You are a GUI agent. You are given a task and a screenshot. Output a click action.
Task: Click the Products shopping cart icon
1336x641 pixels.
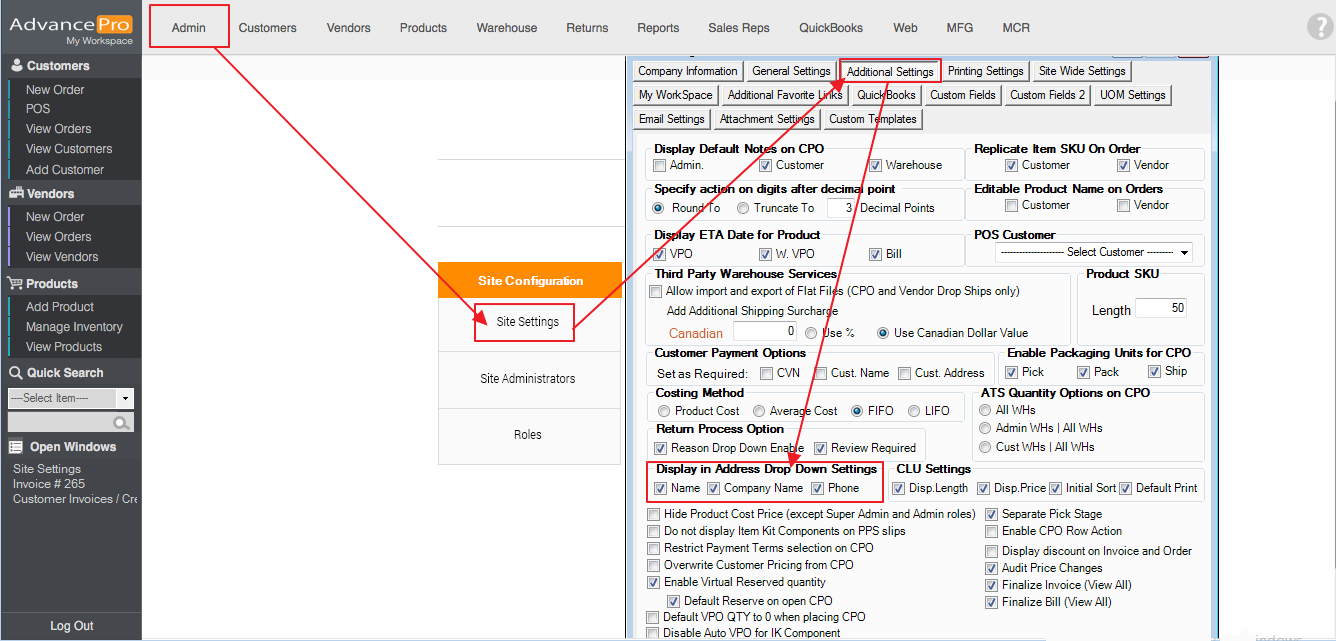(x=16, y=284)
